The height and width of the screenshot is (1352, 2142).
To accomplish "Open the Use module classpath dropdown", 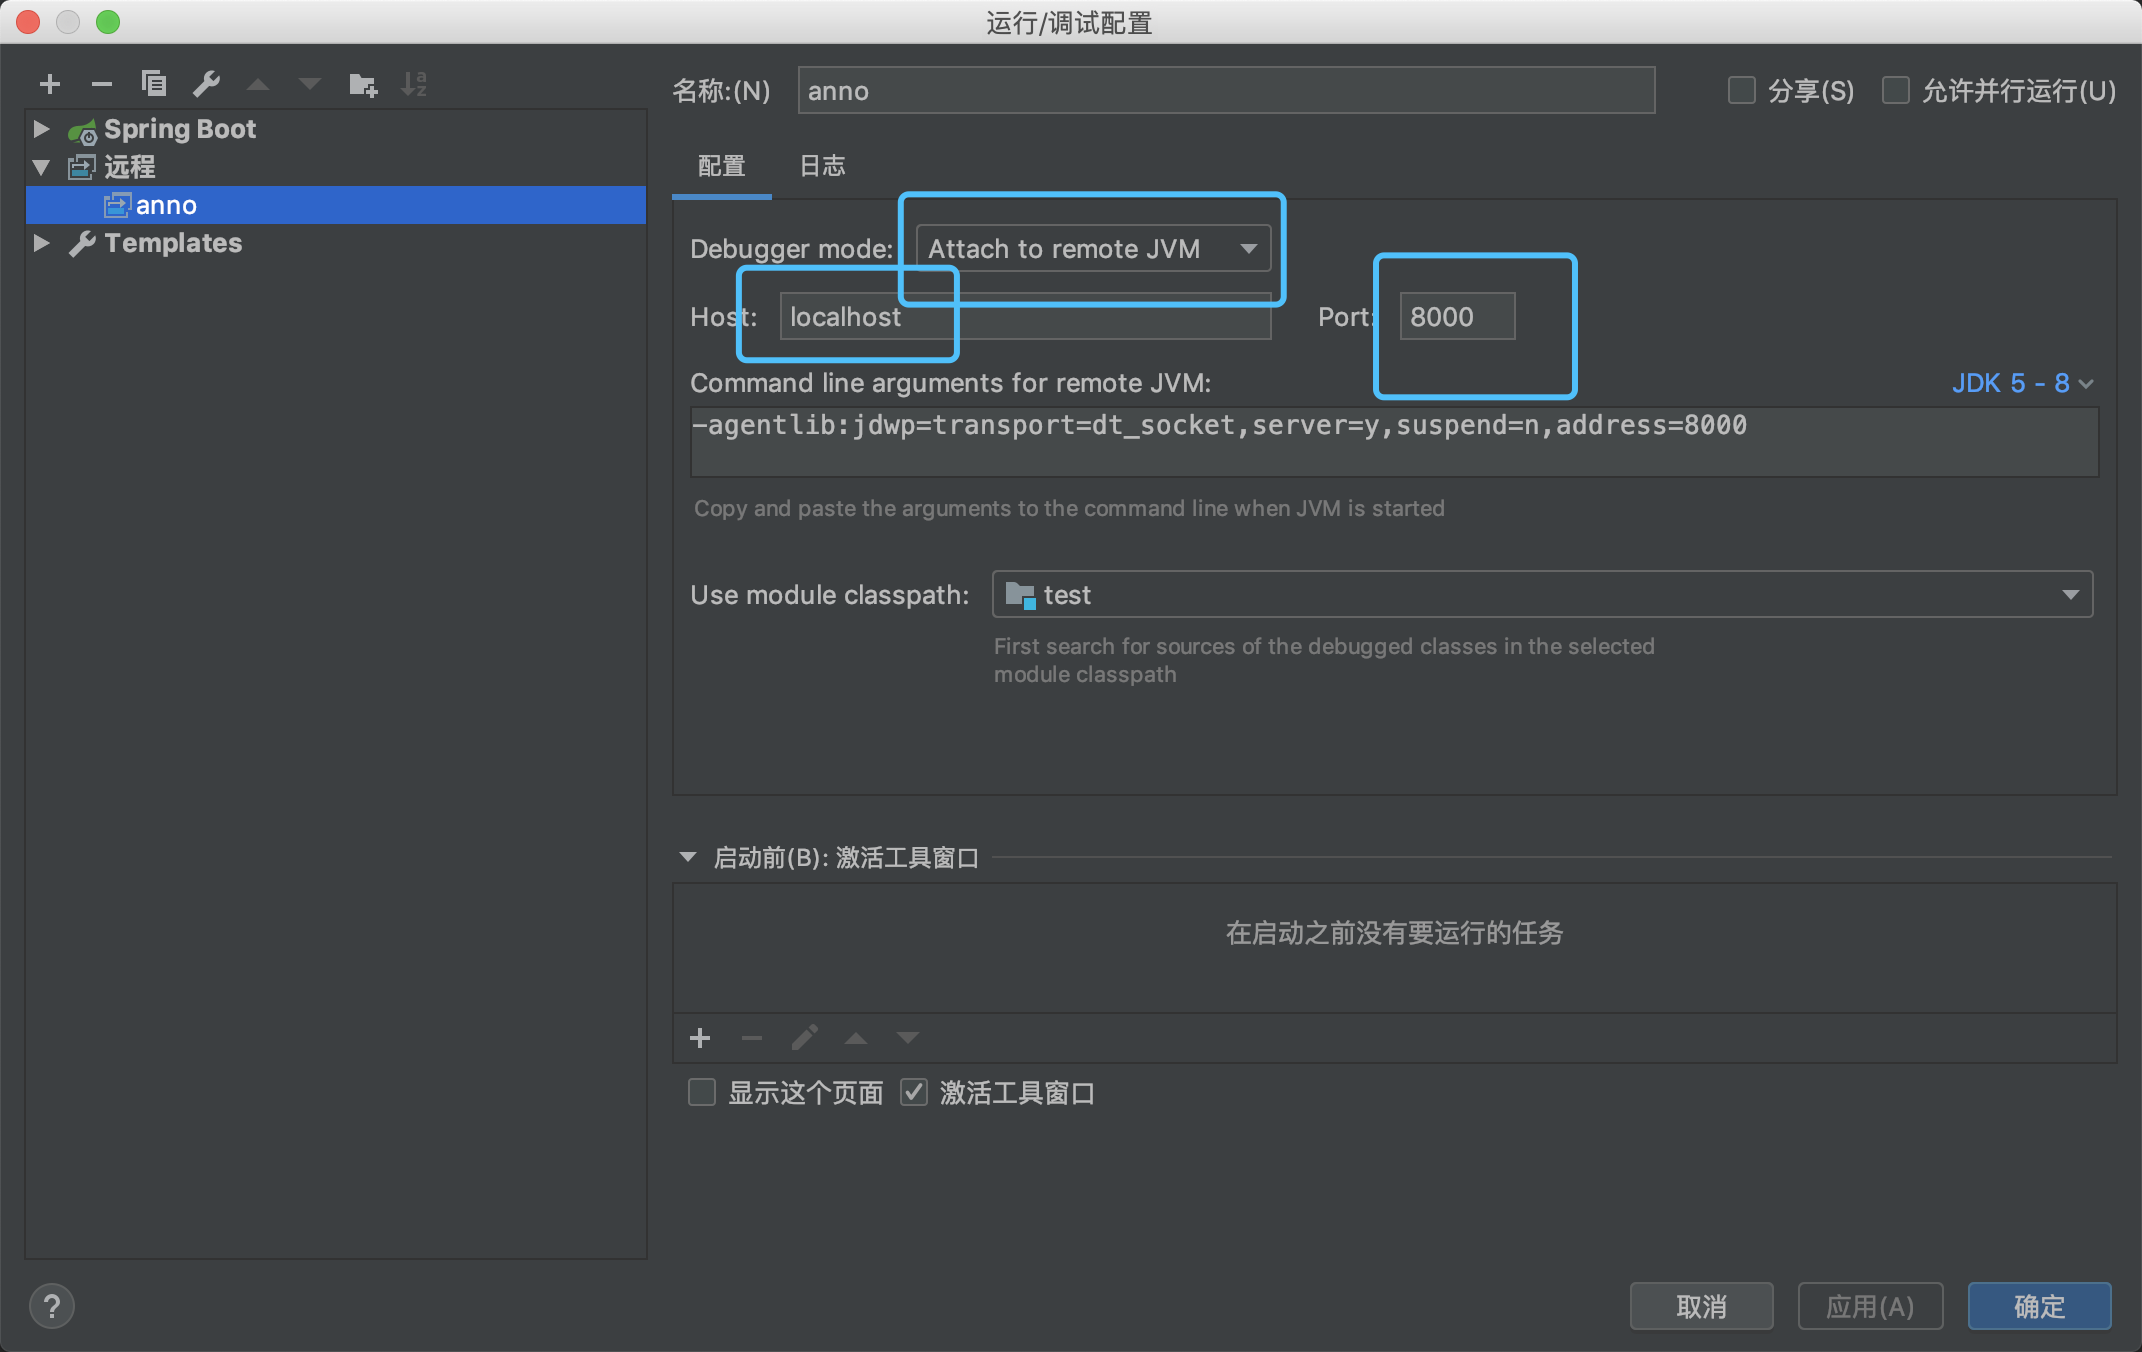I will click(1541, 595).
